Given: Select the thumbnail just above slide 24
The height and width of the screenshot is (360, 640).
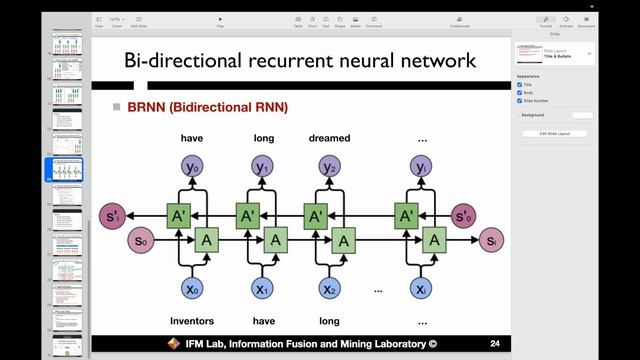Looking at the screenshot, I should [67, 144].
